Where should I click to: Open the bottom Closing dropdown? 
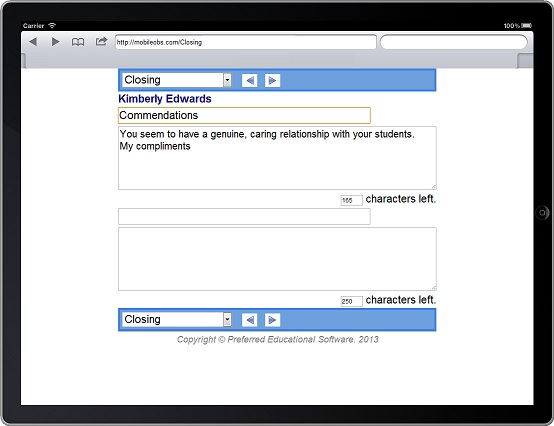point(177,320)
